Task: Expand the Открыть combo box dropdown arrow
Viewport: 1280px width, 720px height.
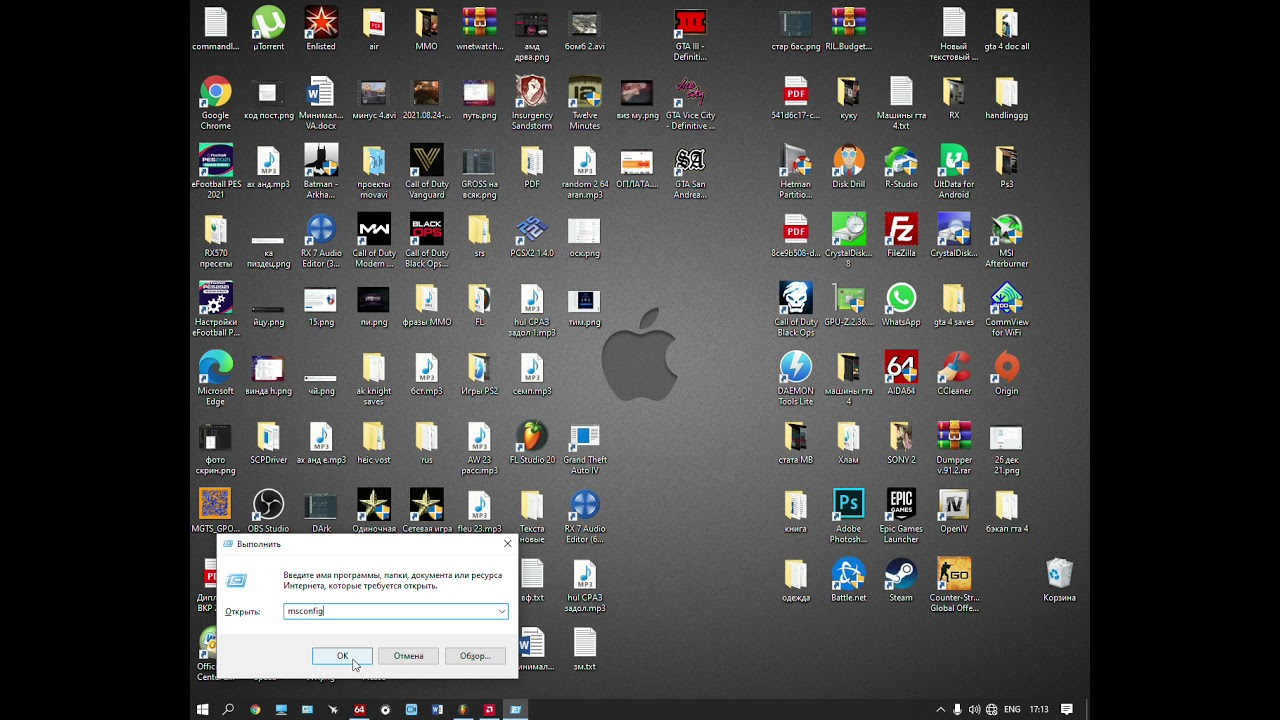Action: click(502, 611)
